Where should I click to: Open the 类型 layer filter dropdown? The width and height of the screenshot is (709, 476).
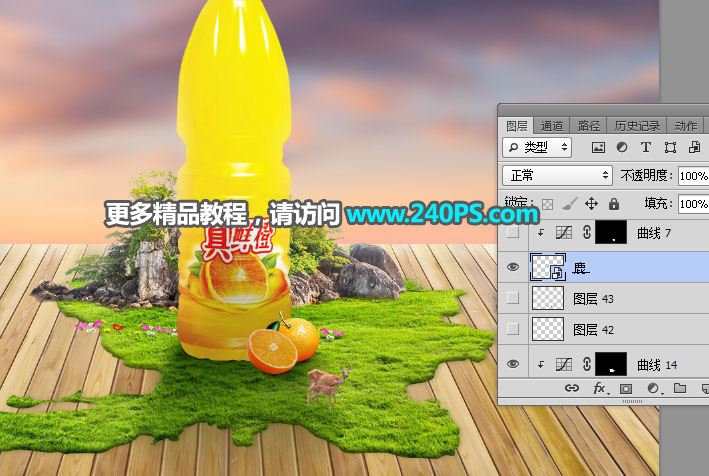click(537, 147)
